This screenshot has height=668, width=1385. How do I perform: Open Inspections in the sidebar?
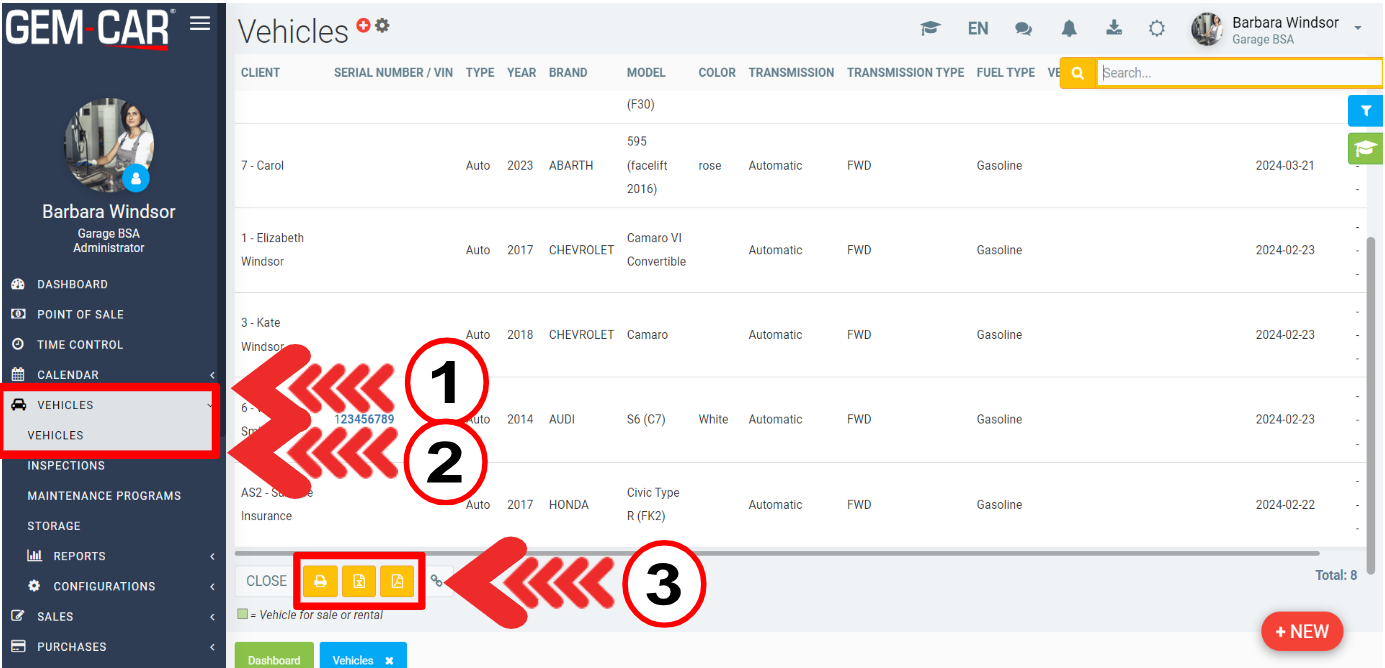coord(66,466)
